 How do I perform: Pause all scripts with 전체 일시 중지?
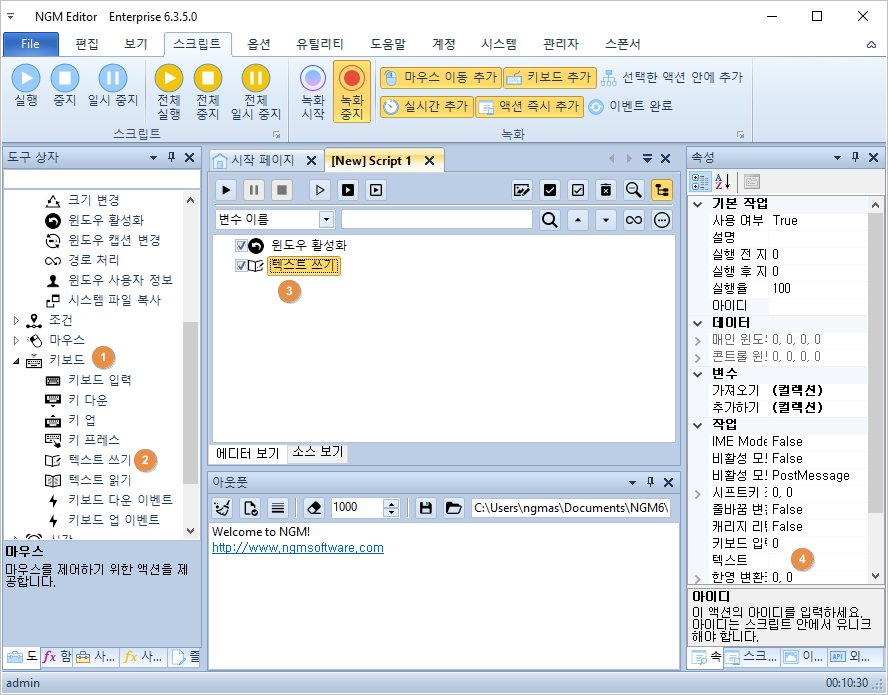pos(256,92)
